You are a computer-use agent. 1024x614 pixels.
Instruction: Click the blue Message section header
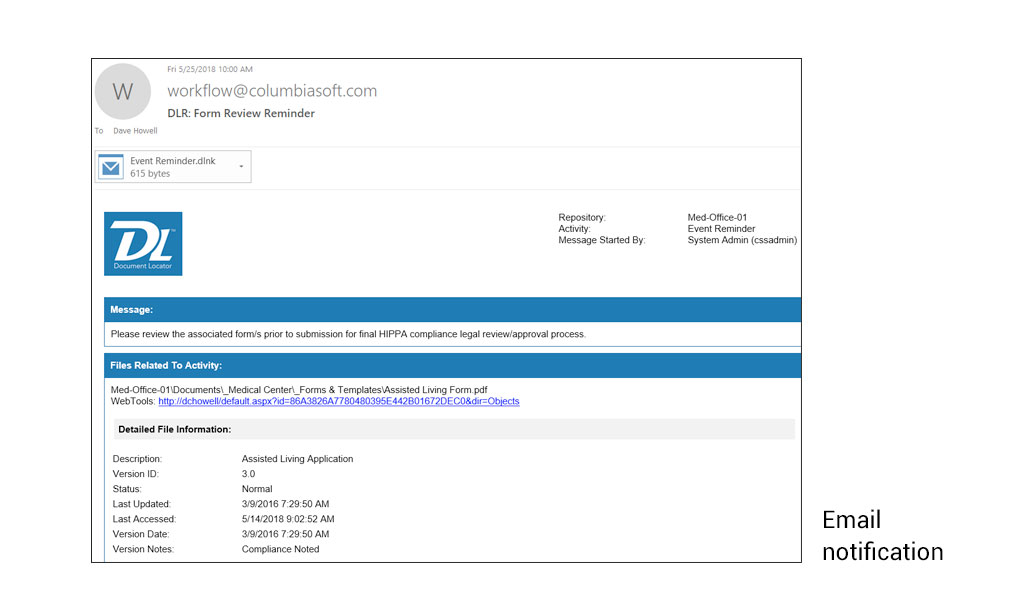click(x=452, y=310)
